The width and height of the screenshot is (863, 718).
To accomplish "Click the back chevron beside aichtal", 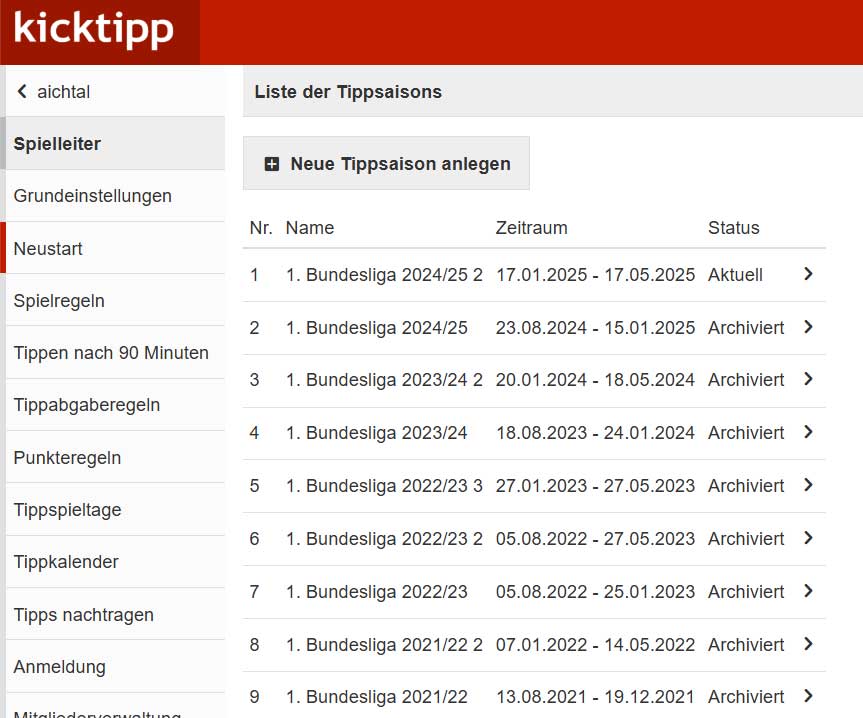I will (x=21, y=91).
